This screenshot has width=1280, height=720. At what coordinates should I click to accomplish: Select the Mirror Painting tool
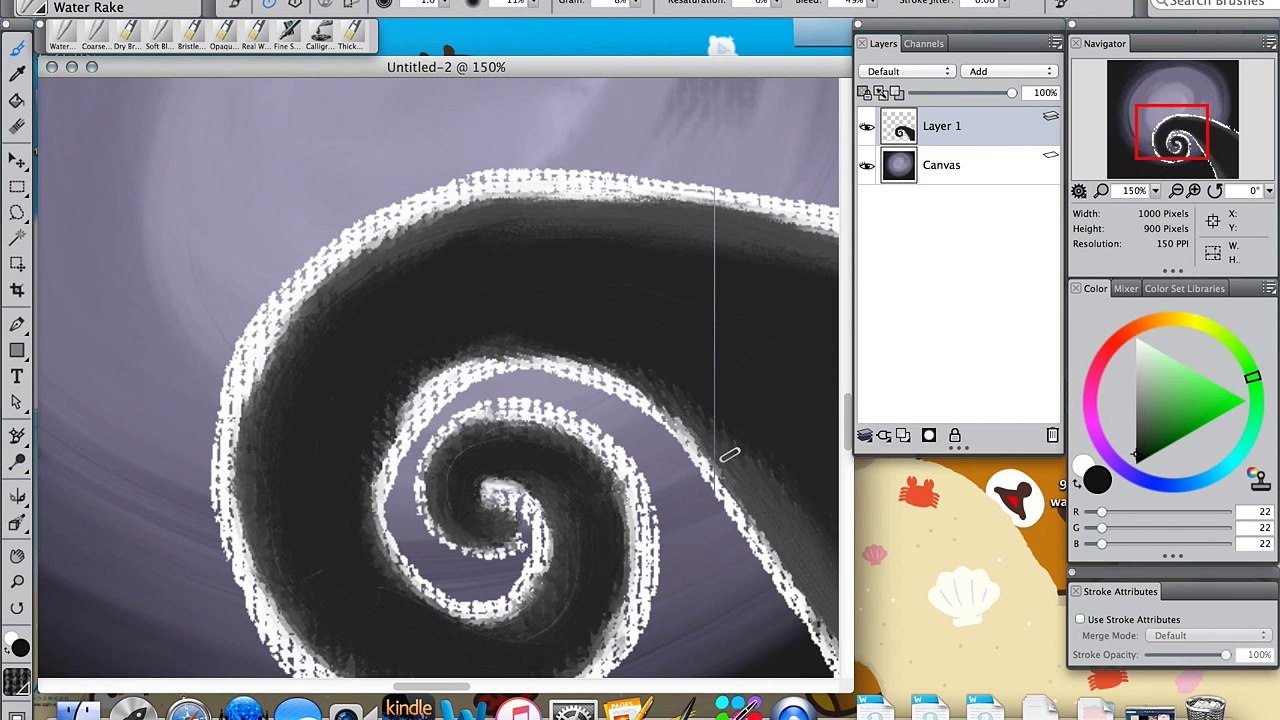(x=17, y=496)
